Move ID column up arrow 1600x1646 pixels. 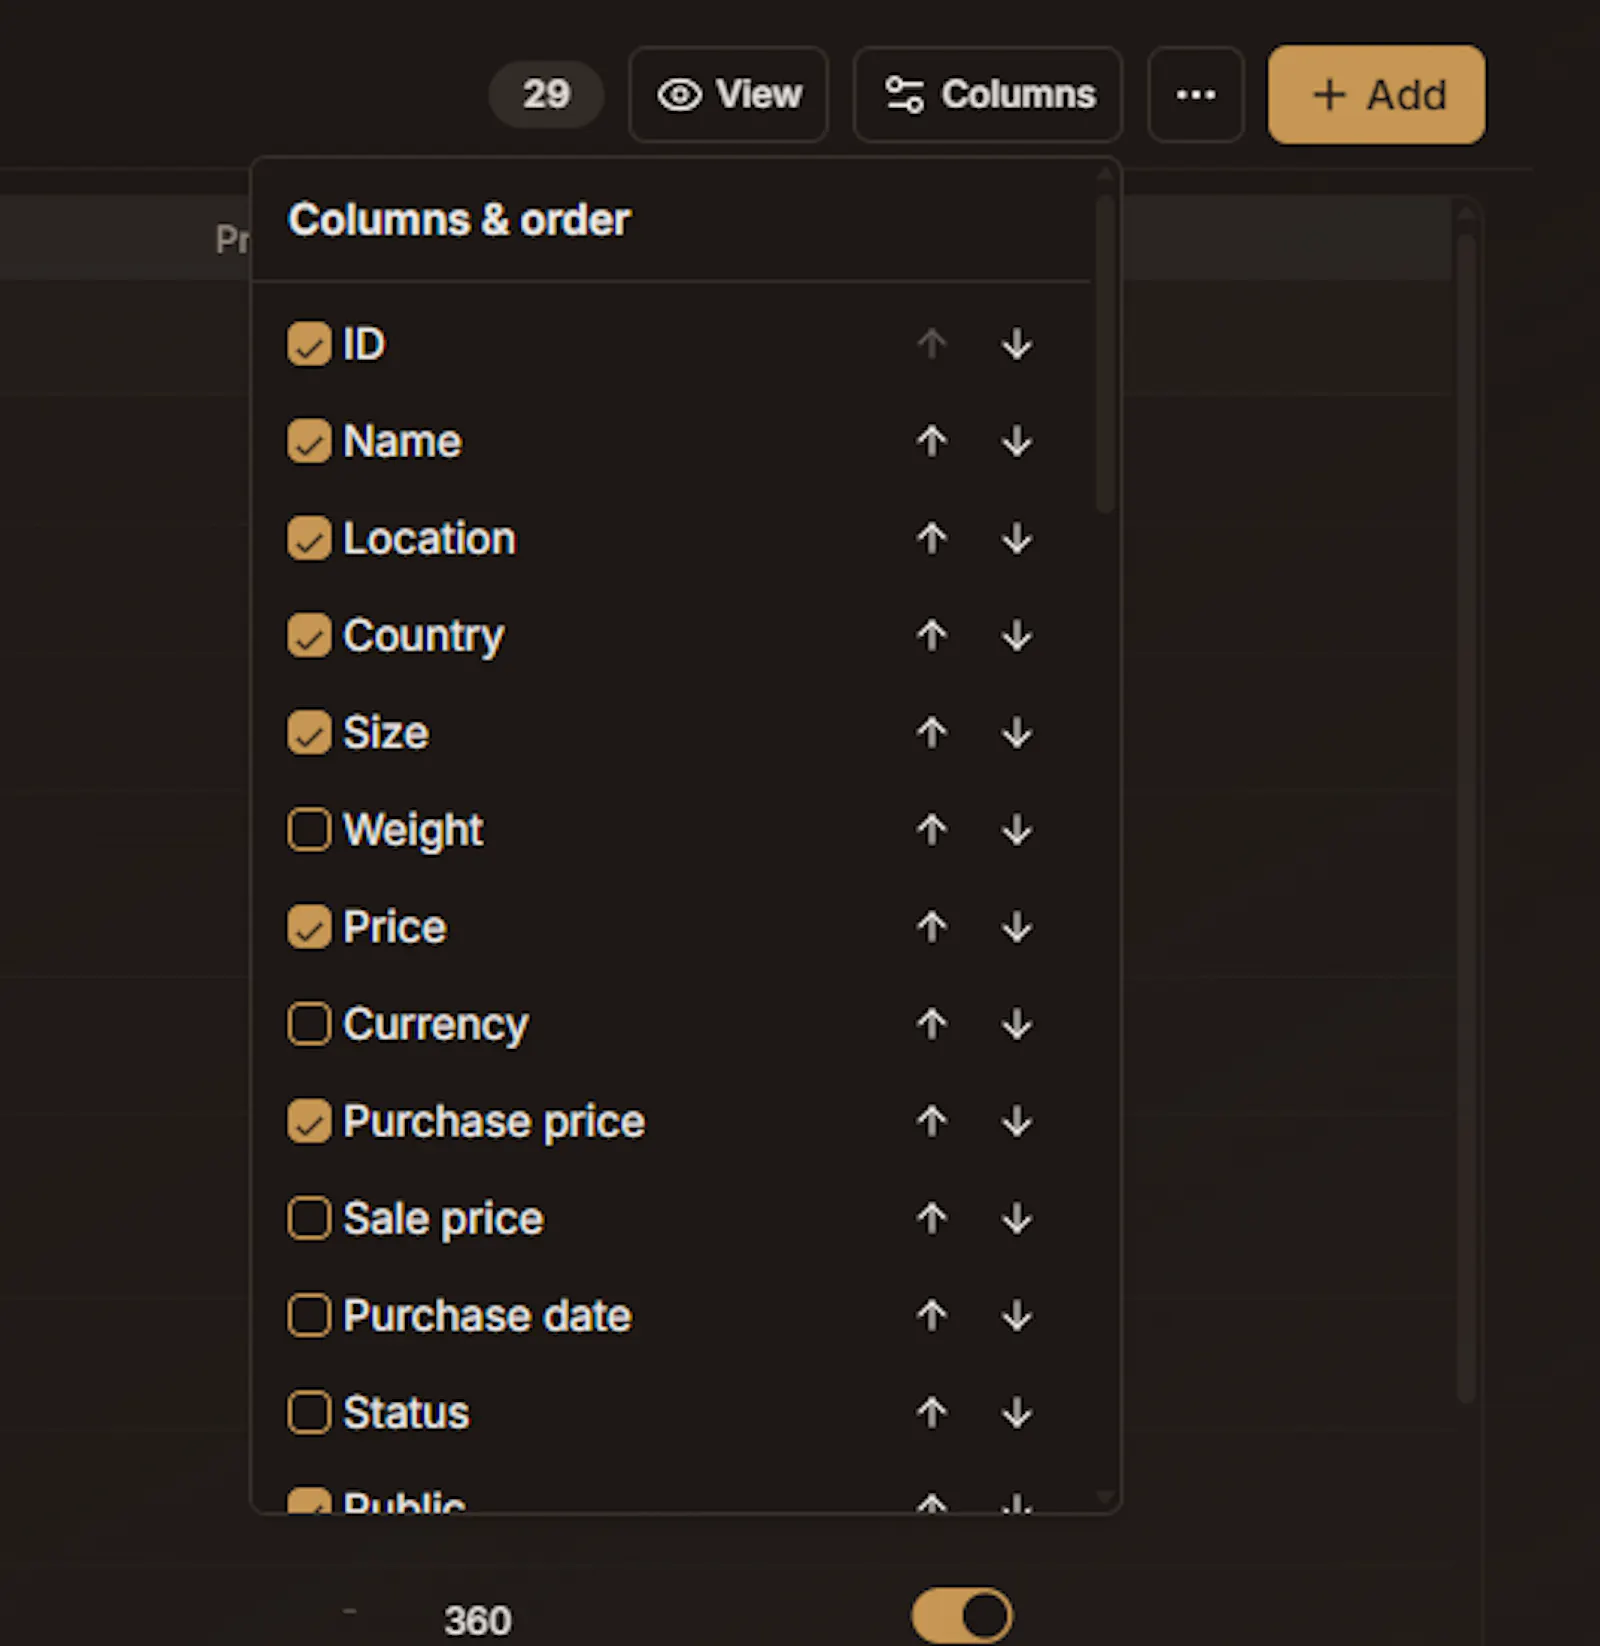pos(932,344)
